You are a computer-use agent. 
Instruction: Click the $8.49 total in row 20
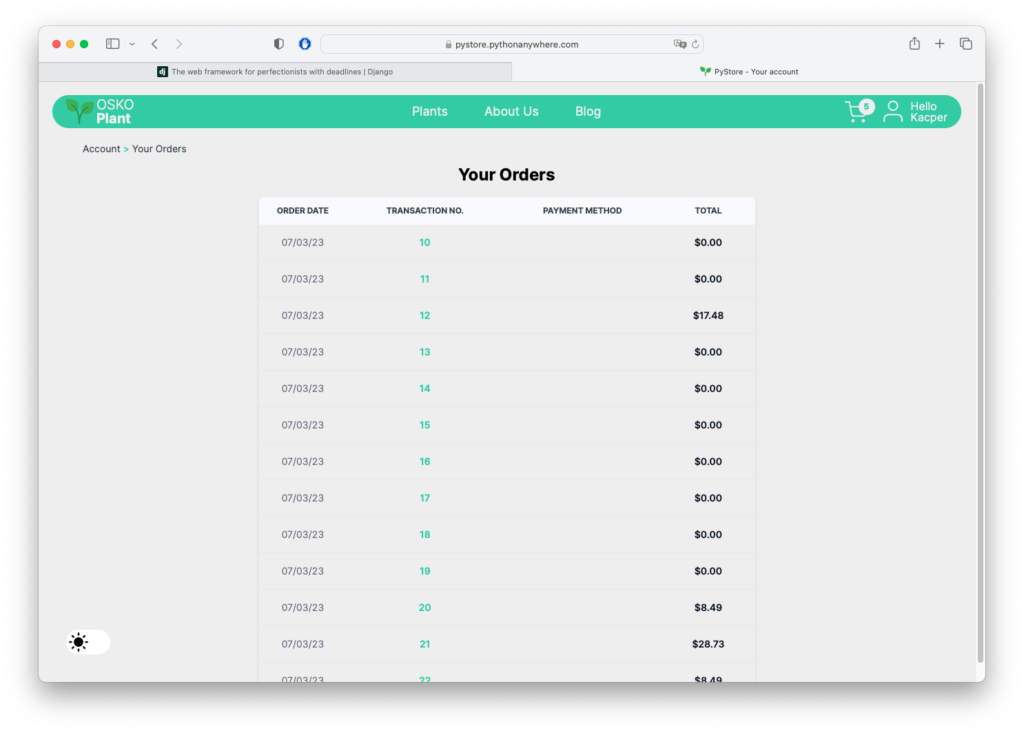708,608
